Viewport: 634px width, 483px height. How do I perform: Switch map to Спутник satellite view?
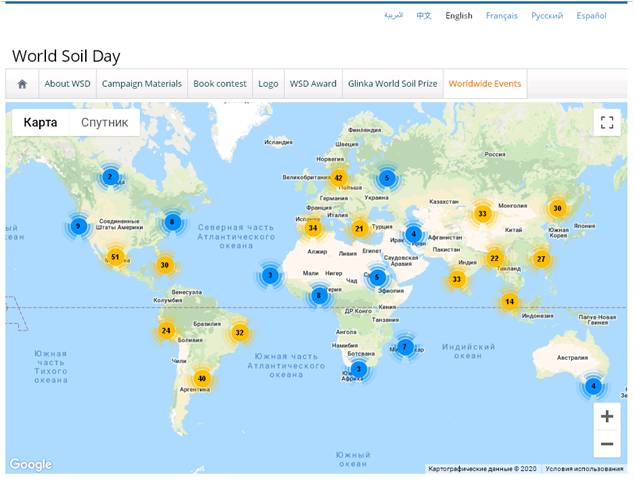tap(104, 122)
